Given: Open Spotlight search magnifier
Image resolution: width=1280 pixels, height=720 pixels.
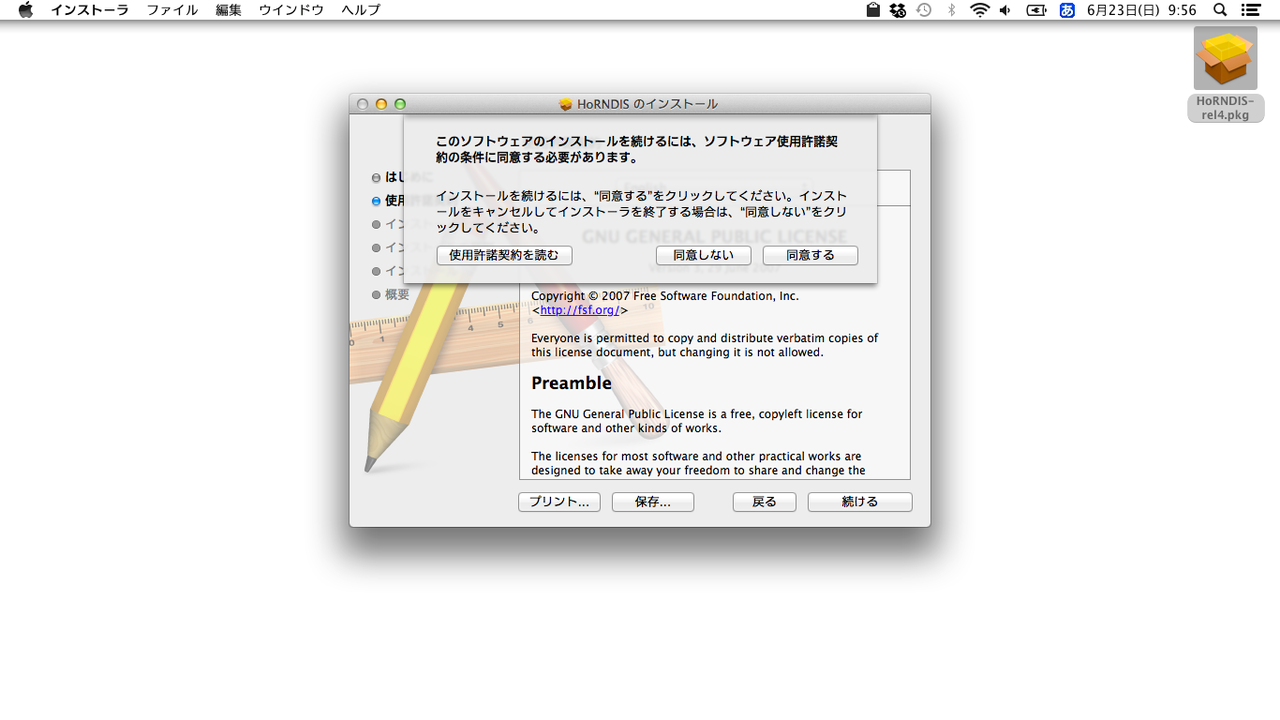Looking at the screenshot, I should pos(1220,10).
